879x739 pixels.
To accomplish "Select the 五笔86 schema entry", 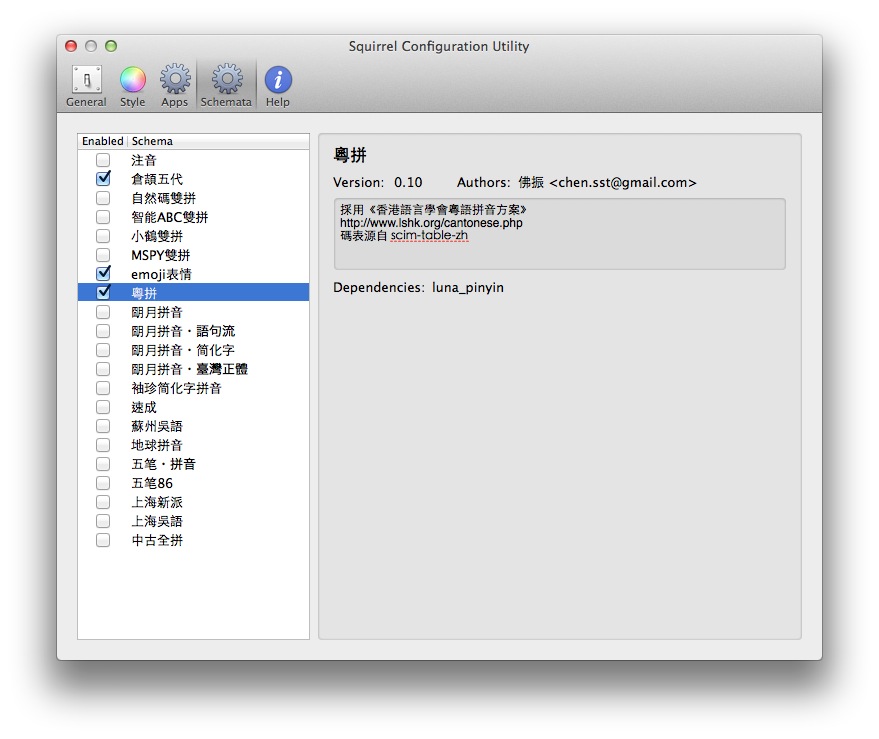I will (152, 483).
